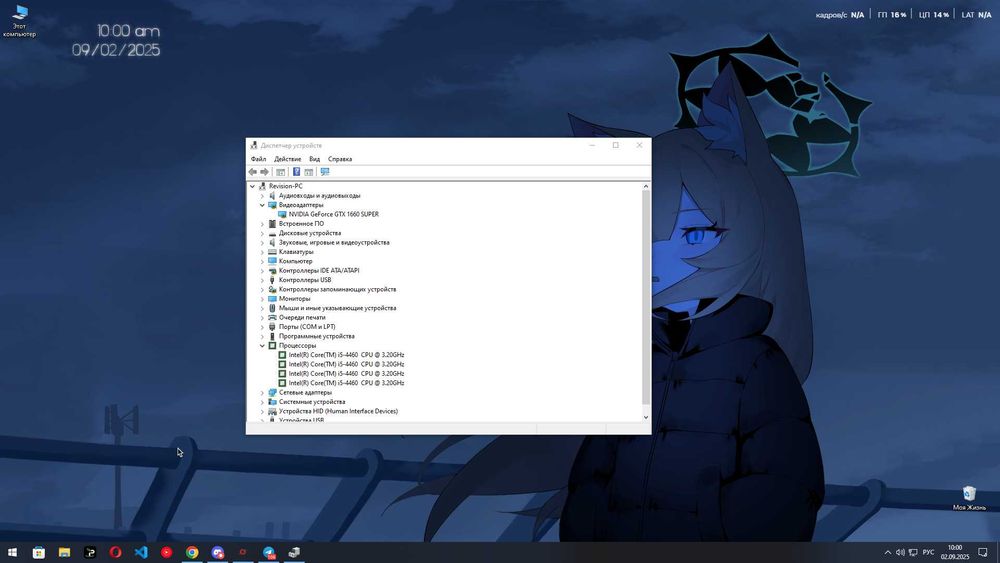
Task: Click the network tray icon
Action: click(913, 552)
